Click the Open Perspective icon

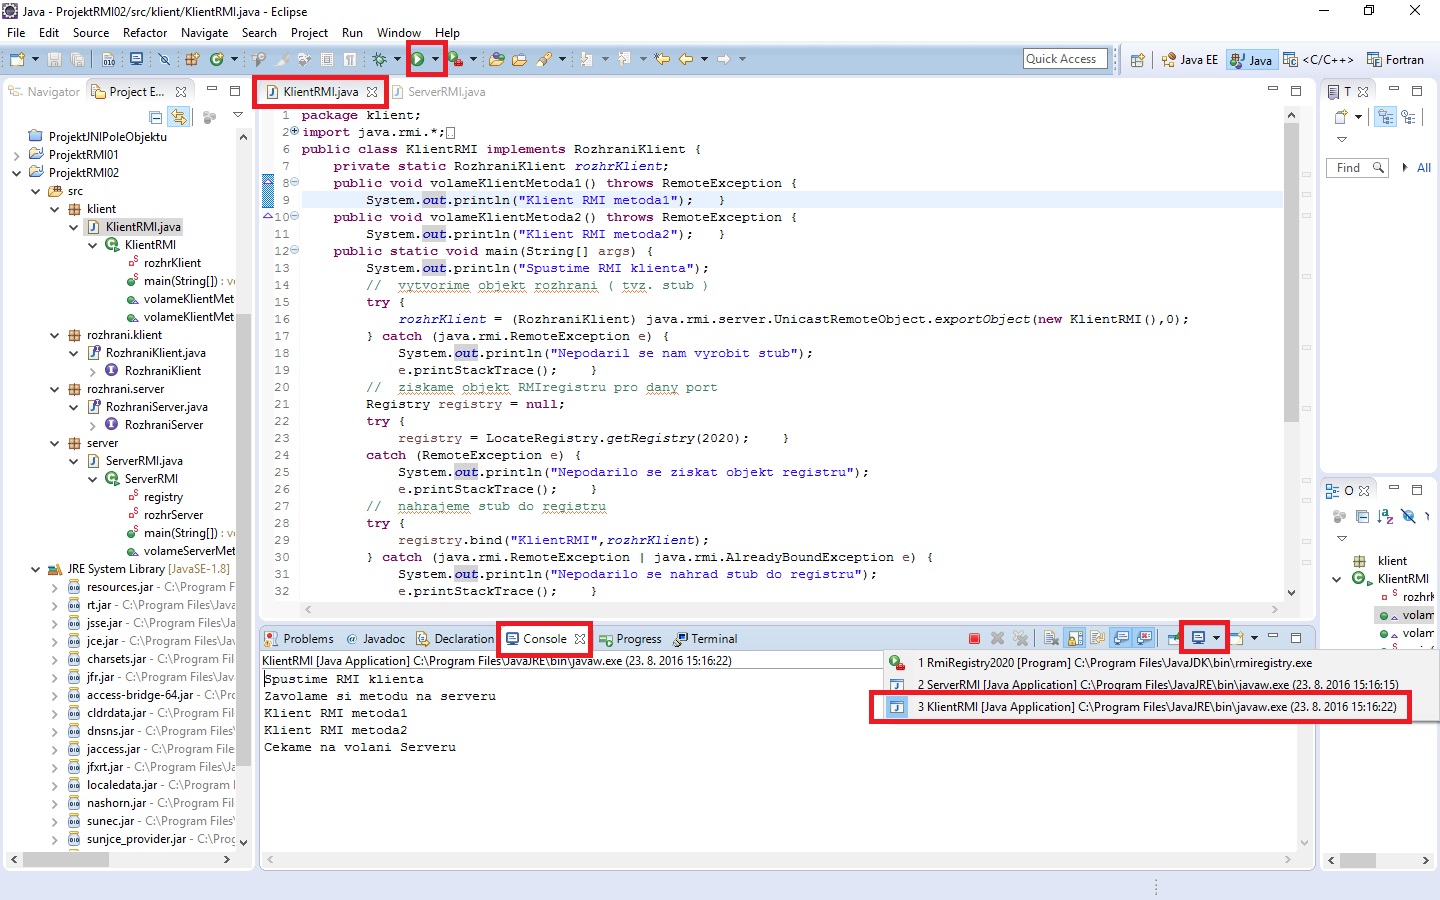1137,60
